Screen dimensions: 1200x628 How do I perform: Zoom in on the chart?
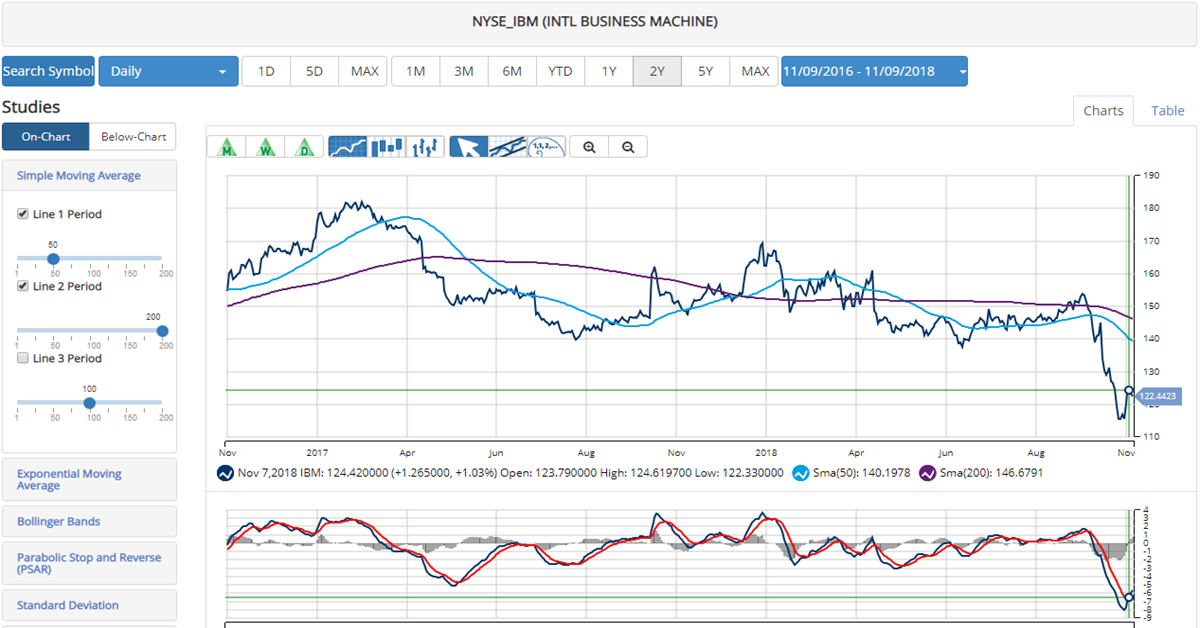point(590,147)
